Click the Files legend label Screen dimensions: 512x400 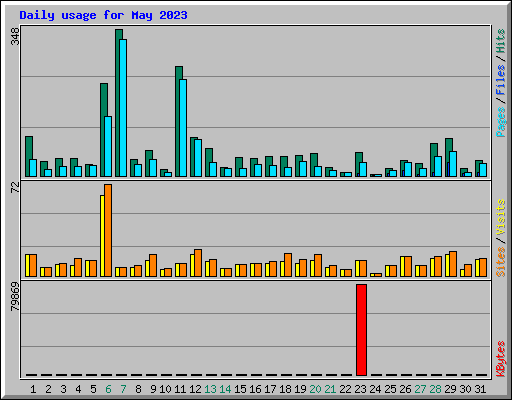[x=500, y=80]
